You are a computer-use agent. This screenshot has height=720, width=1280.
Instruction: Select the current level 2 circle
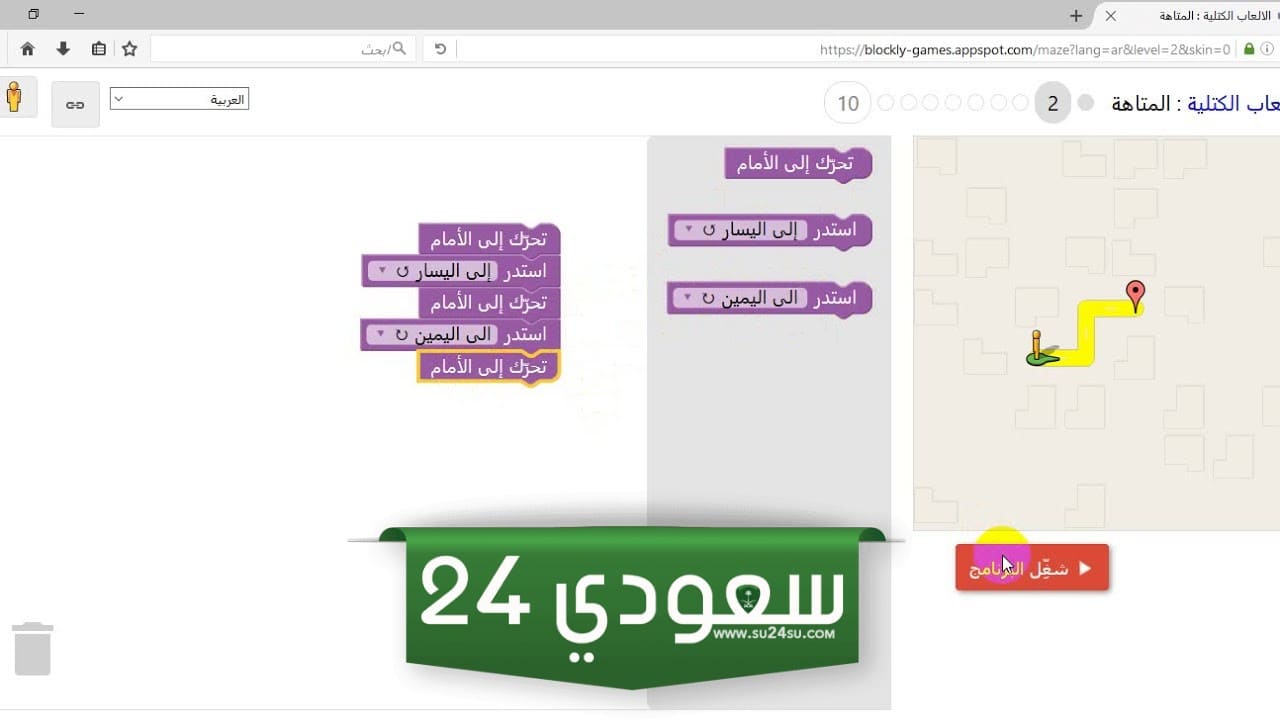click(1053, 104)
